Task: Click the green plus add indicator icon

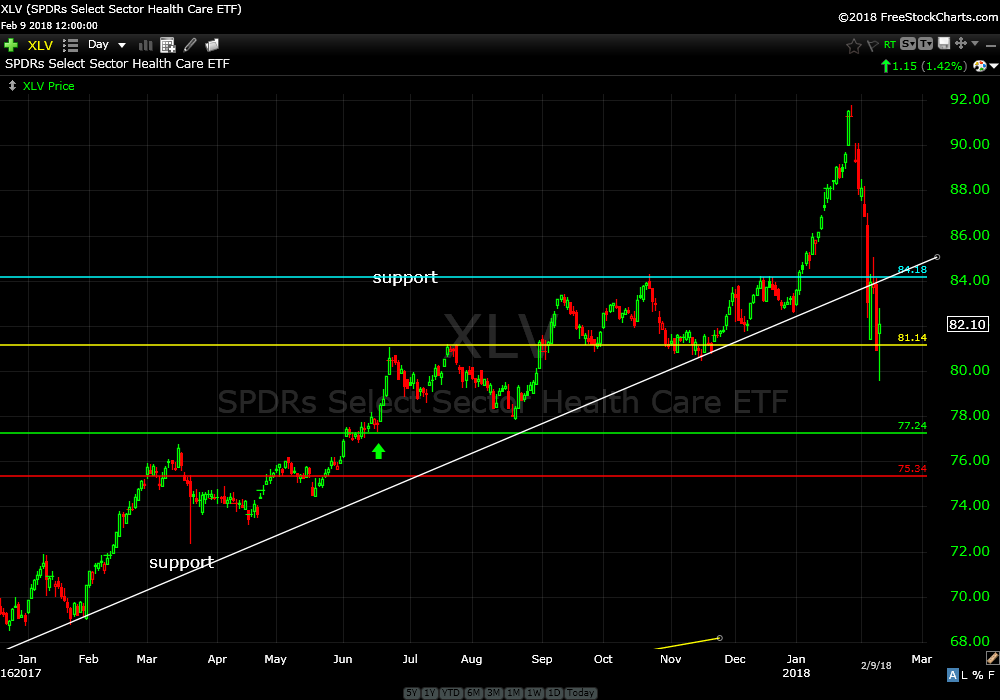Action: click(11, 45)
